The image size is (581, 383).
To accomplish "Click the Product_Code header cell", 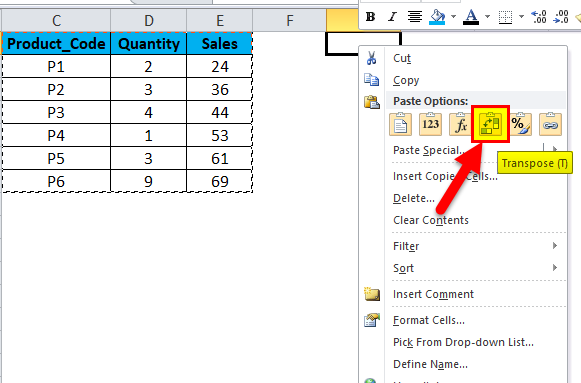I will click(x=56, y=44).
